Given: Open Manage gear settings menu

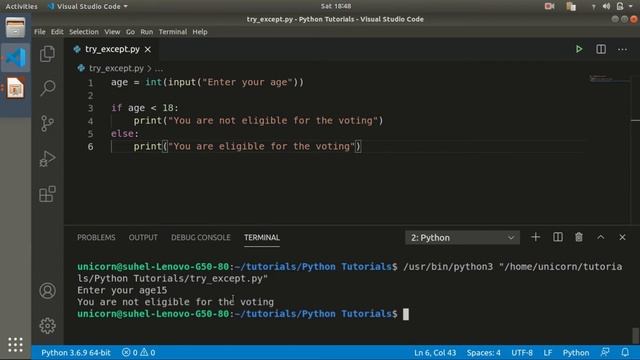Looking at the screenshot, I should 47,326.
